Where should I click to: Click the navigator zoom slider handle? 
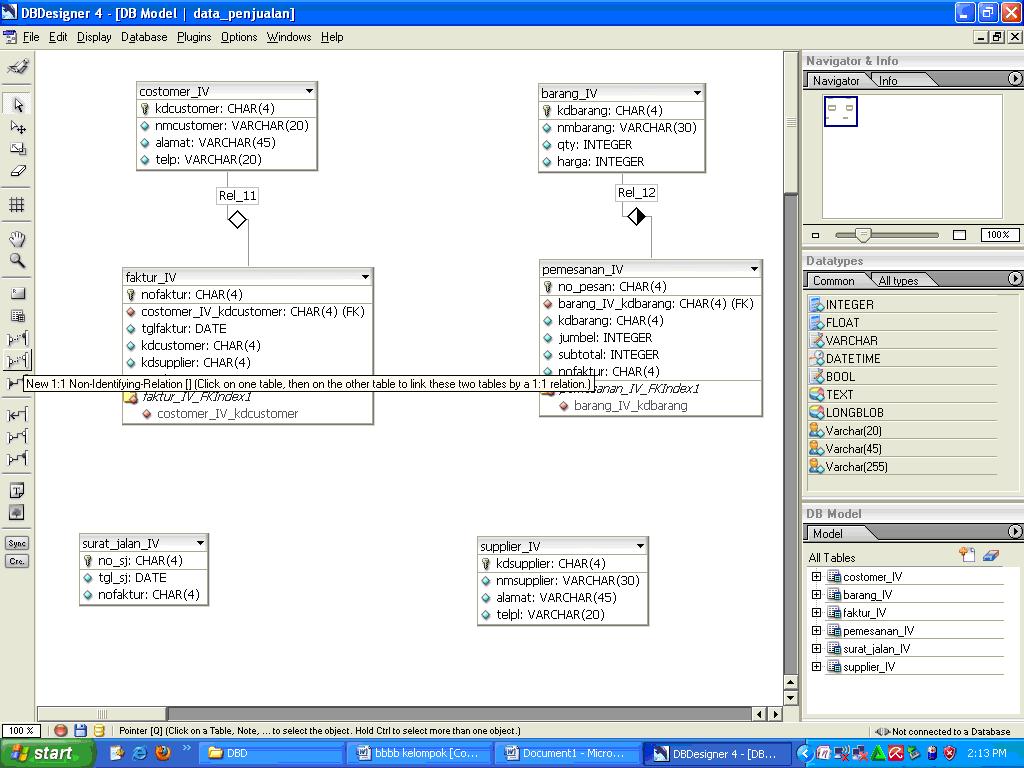(x=863, y=235)
